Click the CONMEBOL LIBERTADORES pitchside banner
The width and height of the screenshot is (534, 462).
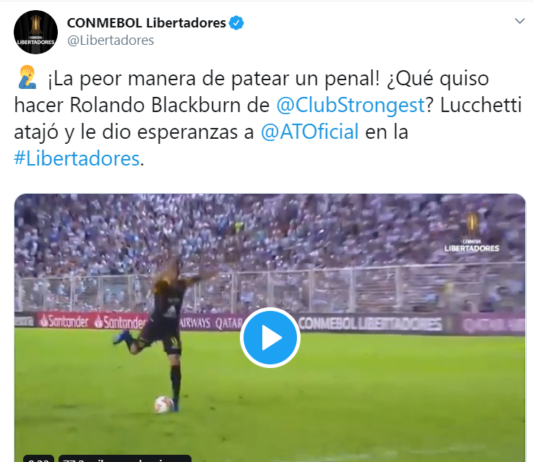[370, 323]
